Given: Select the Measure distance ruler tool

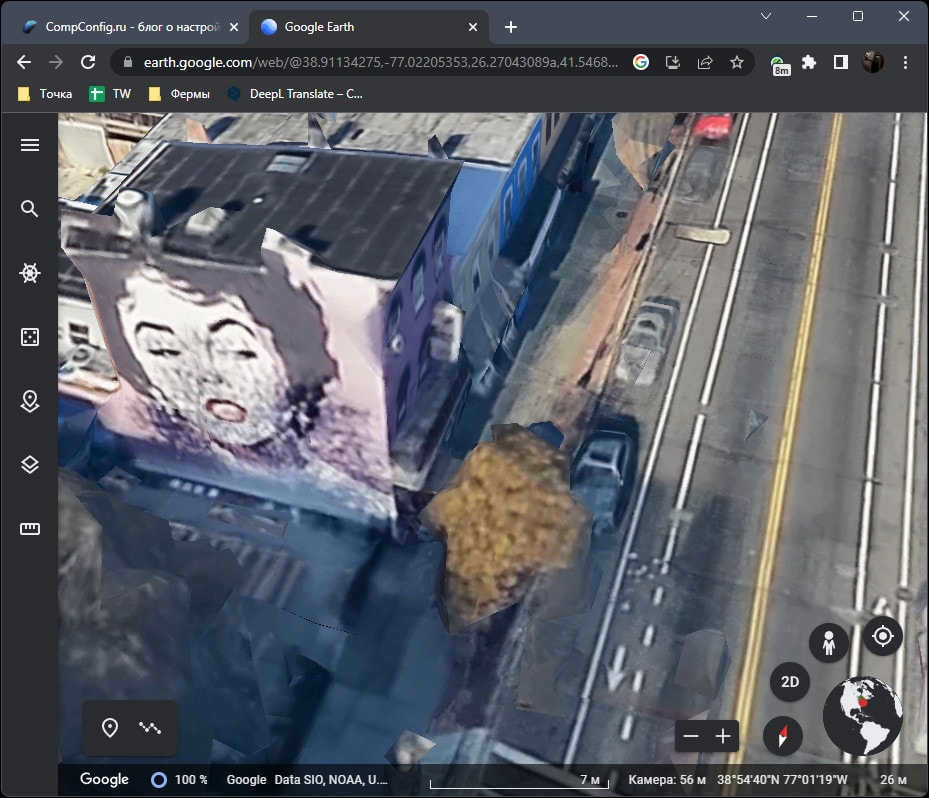Looking at the screenshot, I should point(30,528).
